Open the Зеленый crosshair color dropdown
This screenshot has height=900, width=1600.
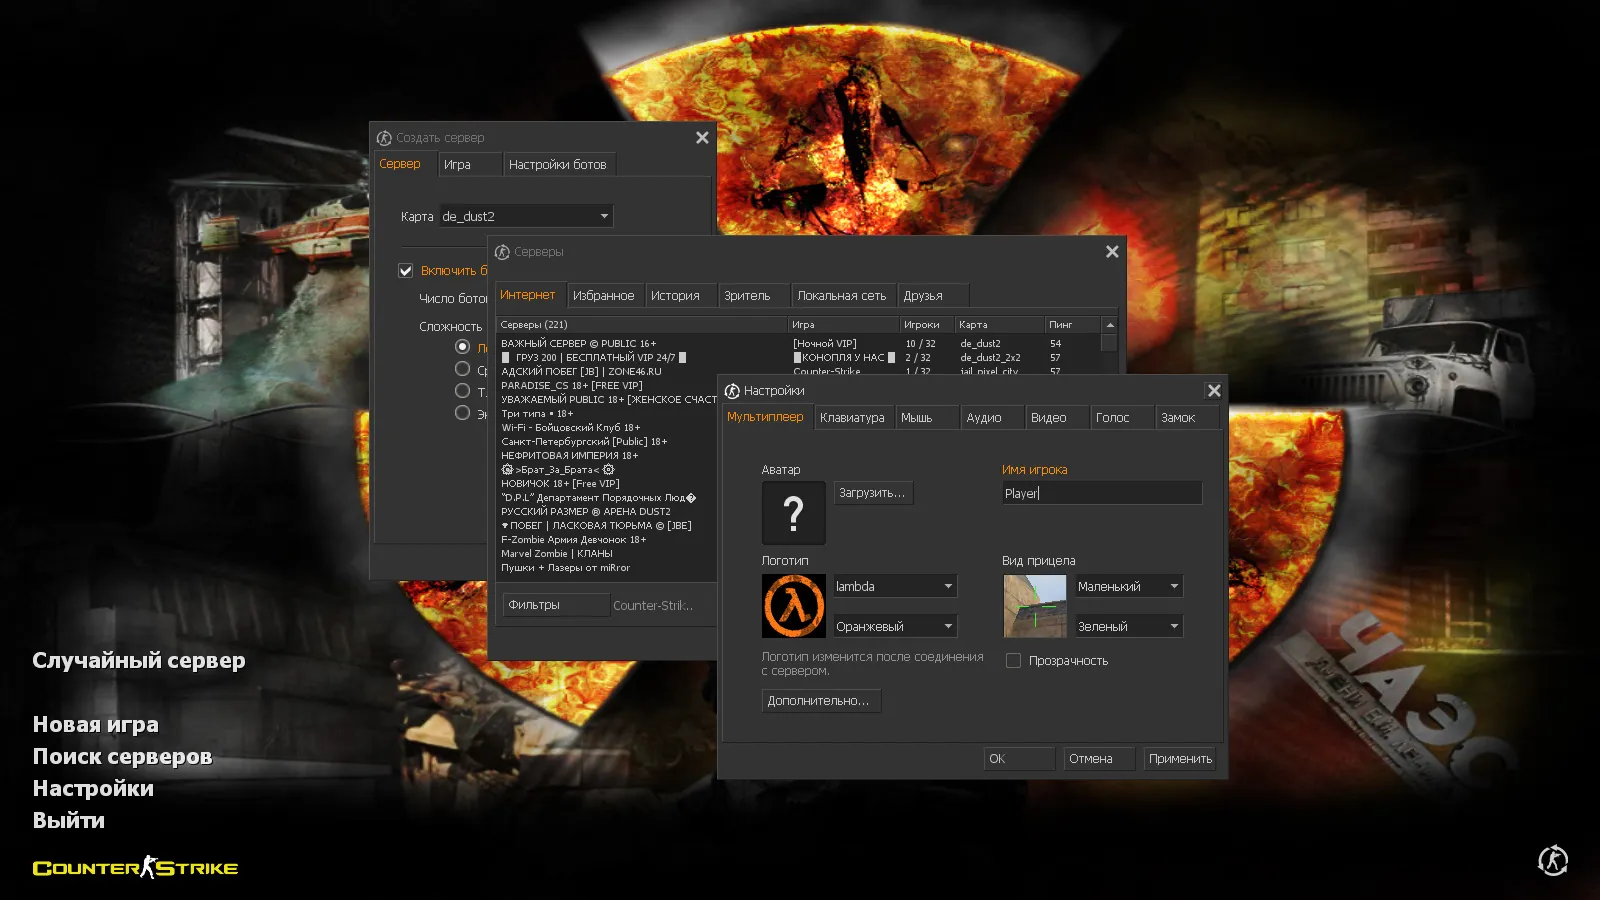click(x=1128, y=627)
